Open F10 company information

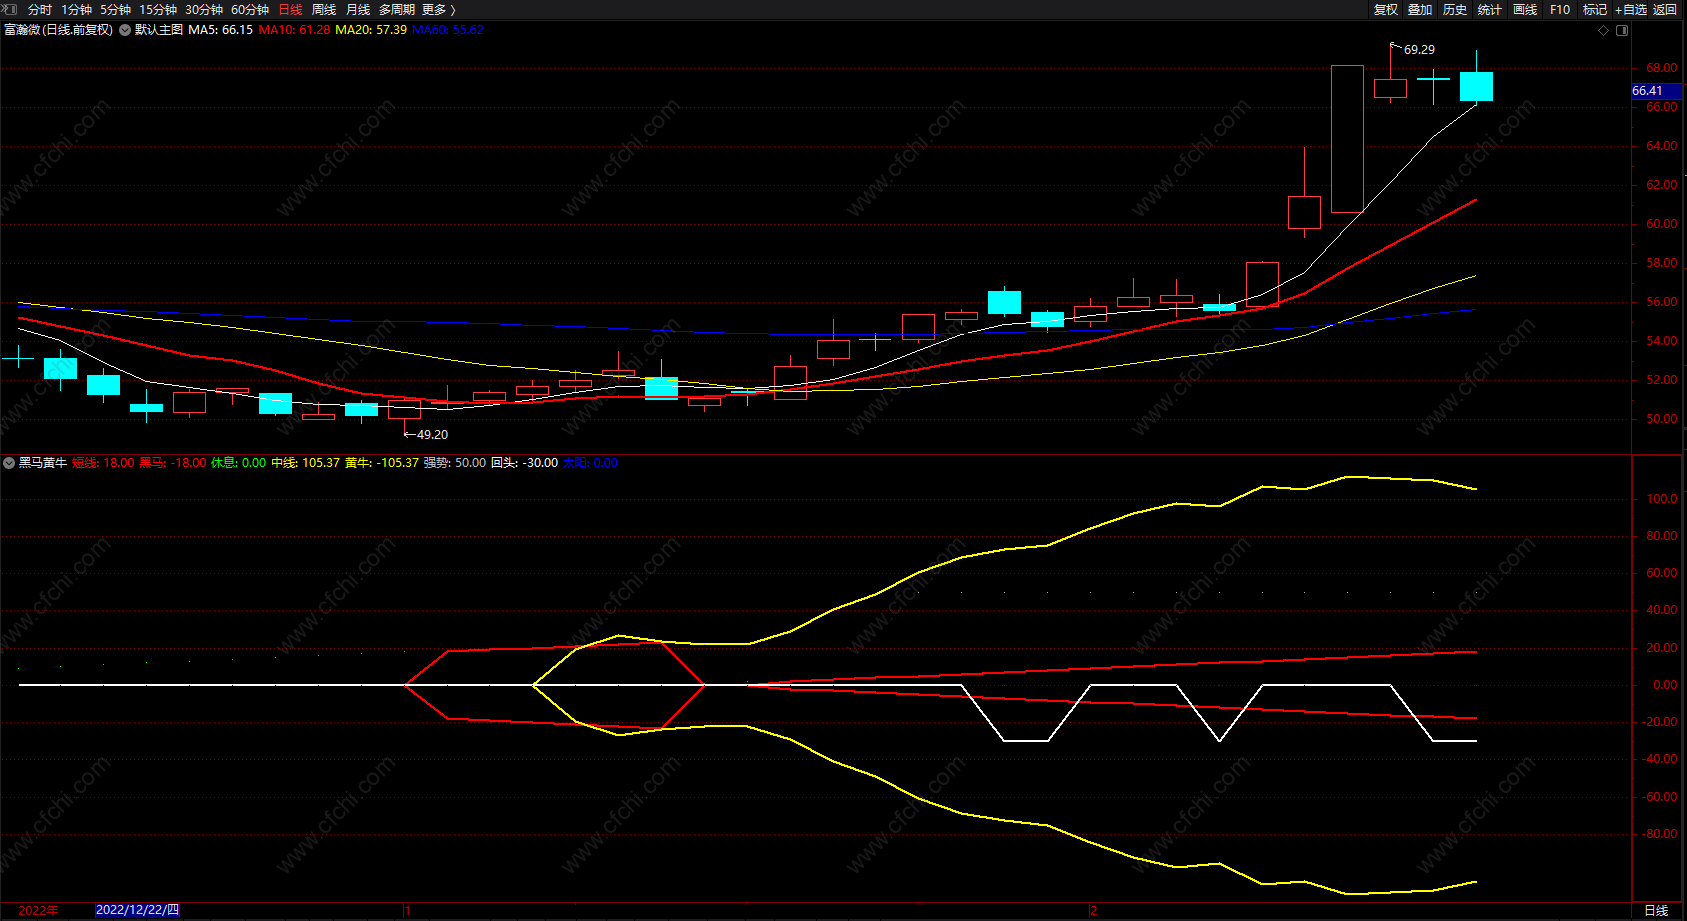click(x=1560, y=10)
